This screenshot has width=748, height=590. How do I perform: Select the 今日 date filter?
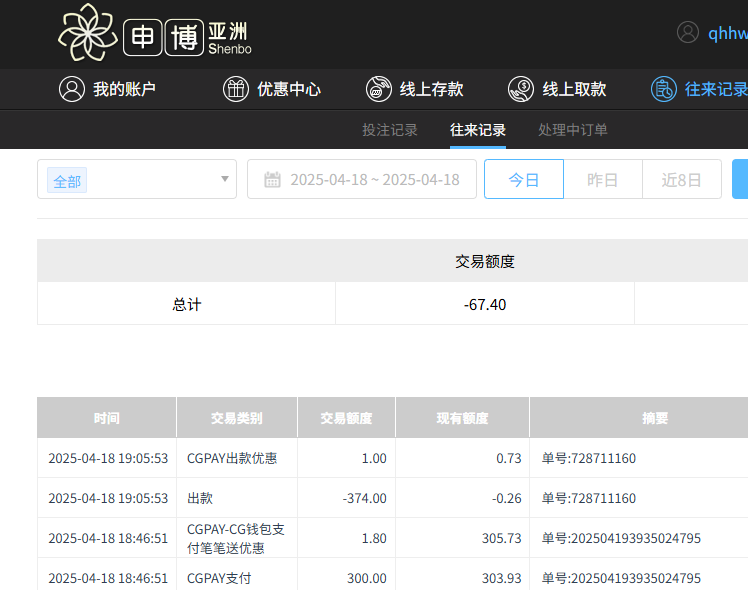[x=524, y=180]
